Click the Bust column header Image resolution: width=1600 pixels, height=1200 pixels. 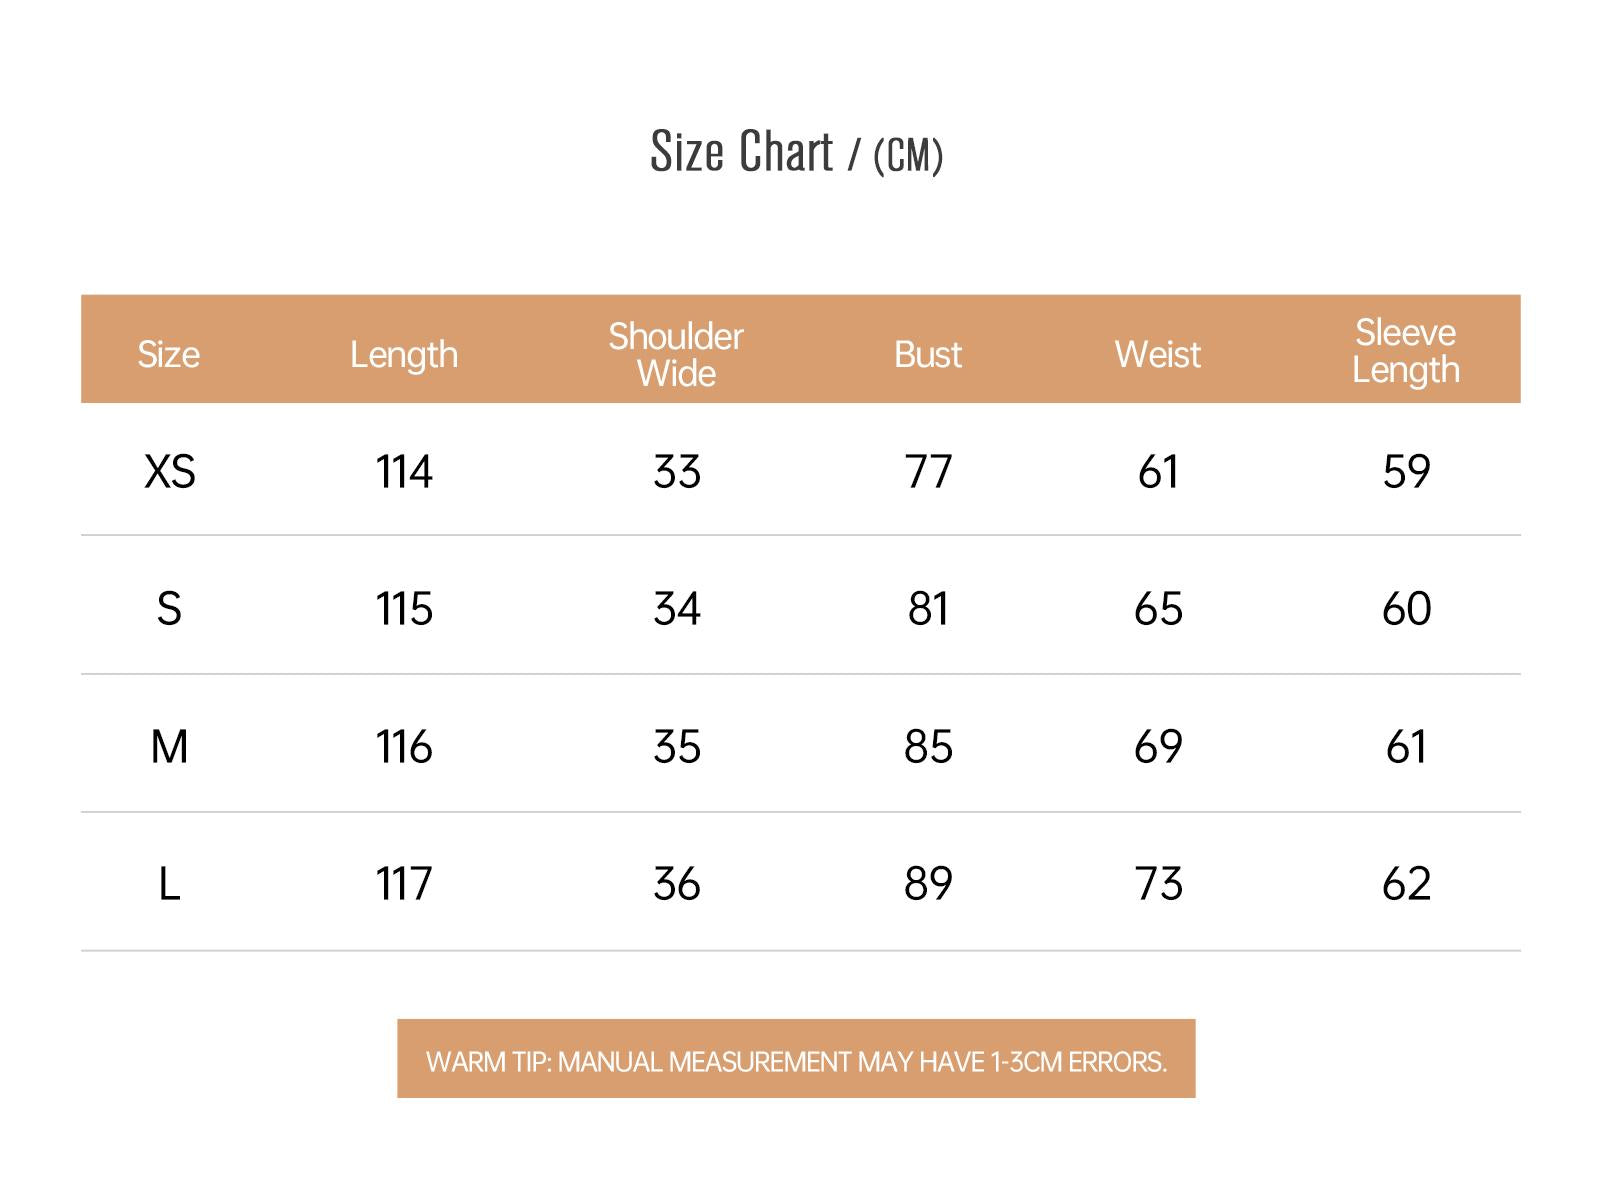pyautogui.click(x=928, y=354)
